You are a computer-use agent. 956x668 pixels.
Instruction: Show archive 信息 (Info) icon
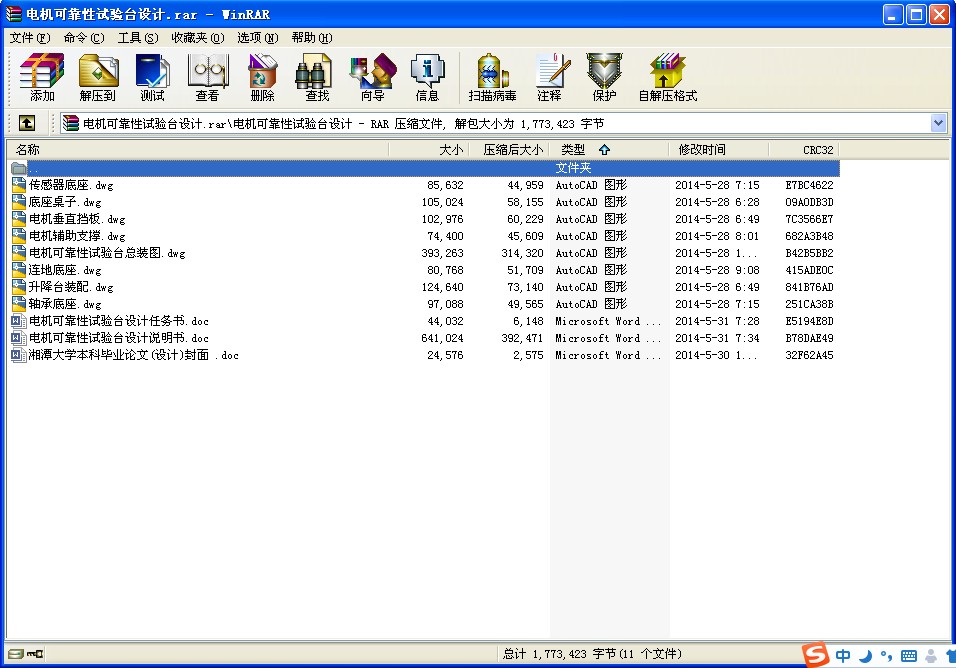pos(427,77)
